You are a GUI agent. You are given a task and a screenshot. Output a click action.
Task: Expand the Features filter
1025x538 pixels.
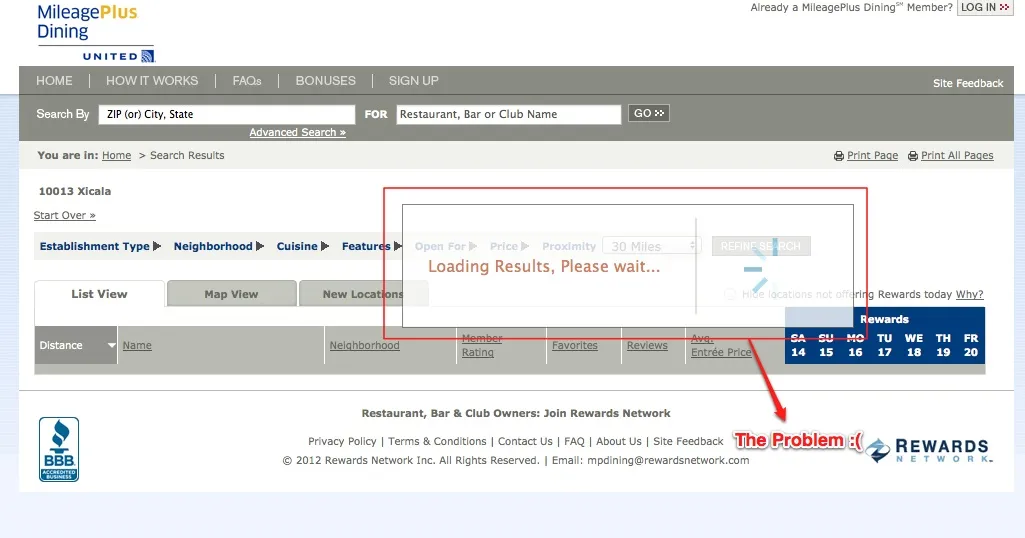pos(371,246)
